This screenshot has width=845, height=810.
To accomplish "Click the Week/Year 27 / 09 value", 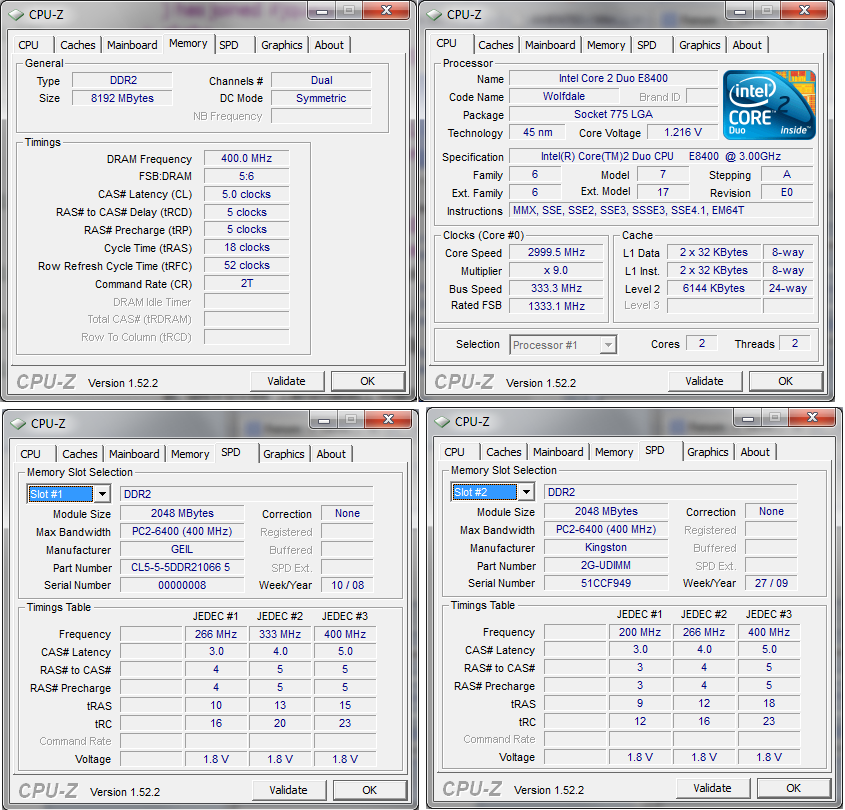I will pyautogui.click(x=771, y=583).
